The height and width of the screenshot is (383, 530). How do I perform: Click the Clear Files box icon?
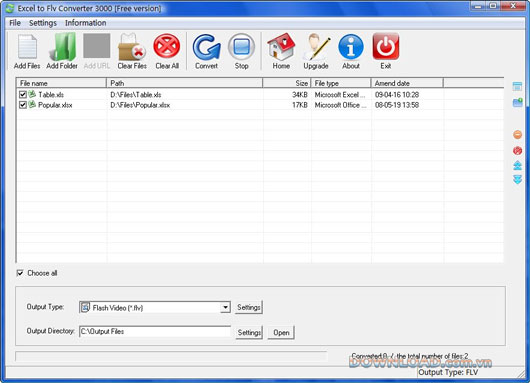[132, 47]
